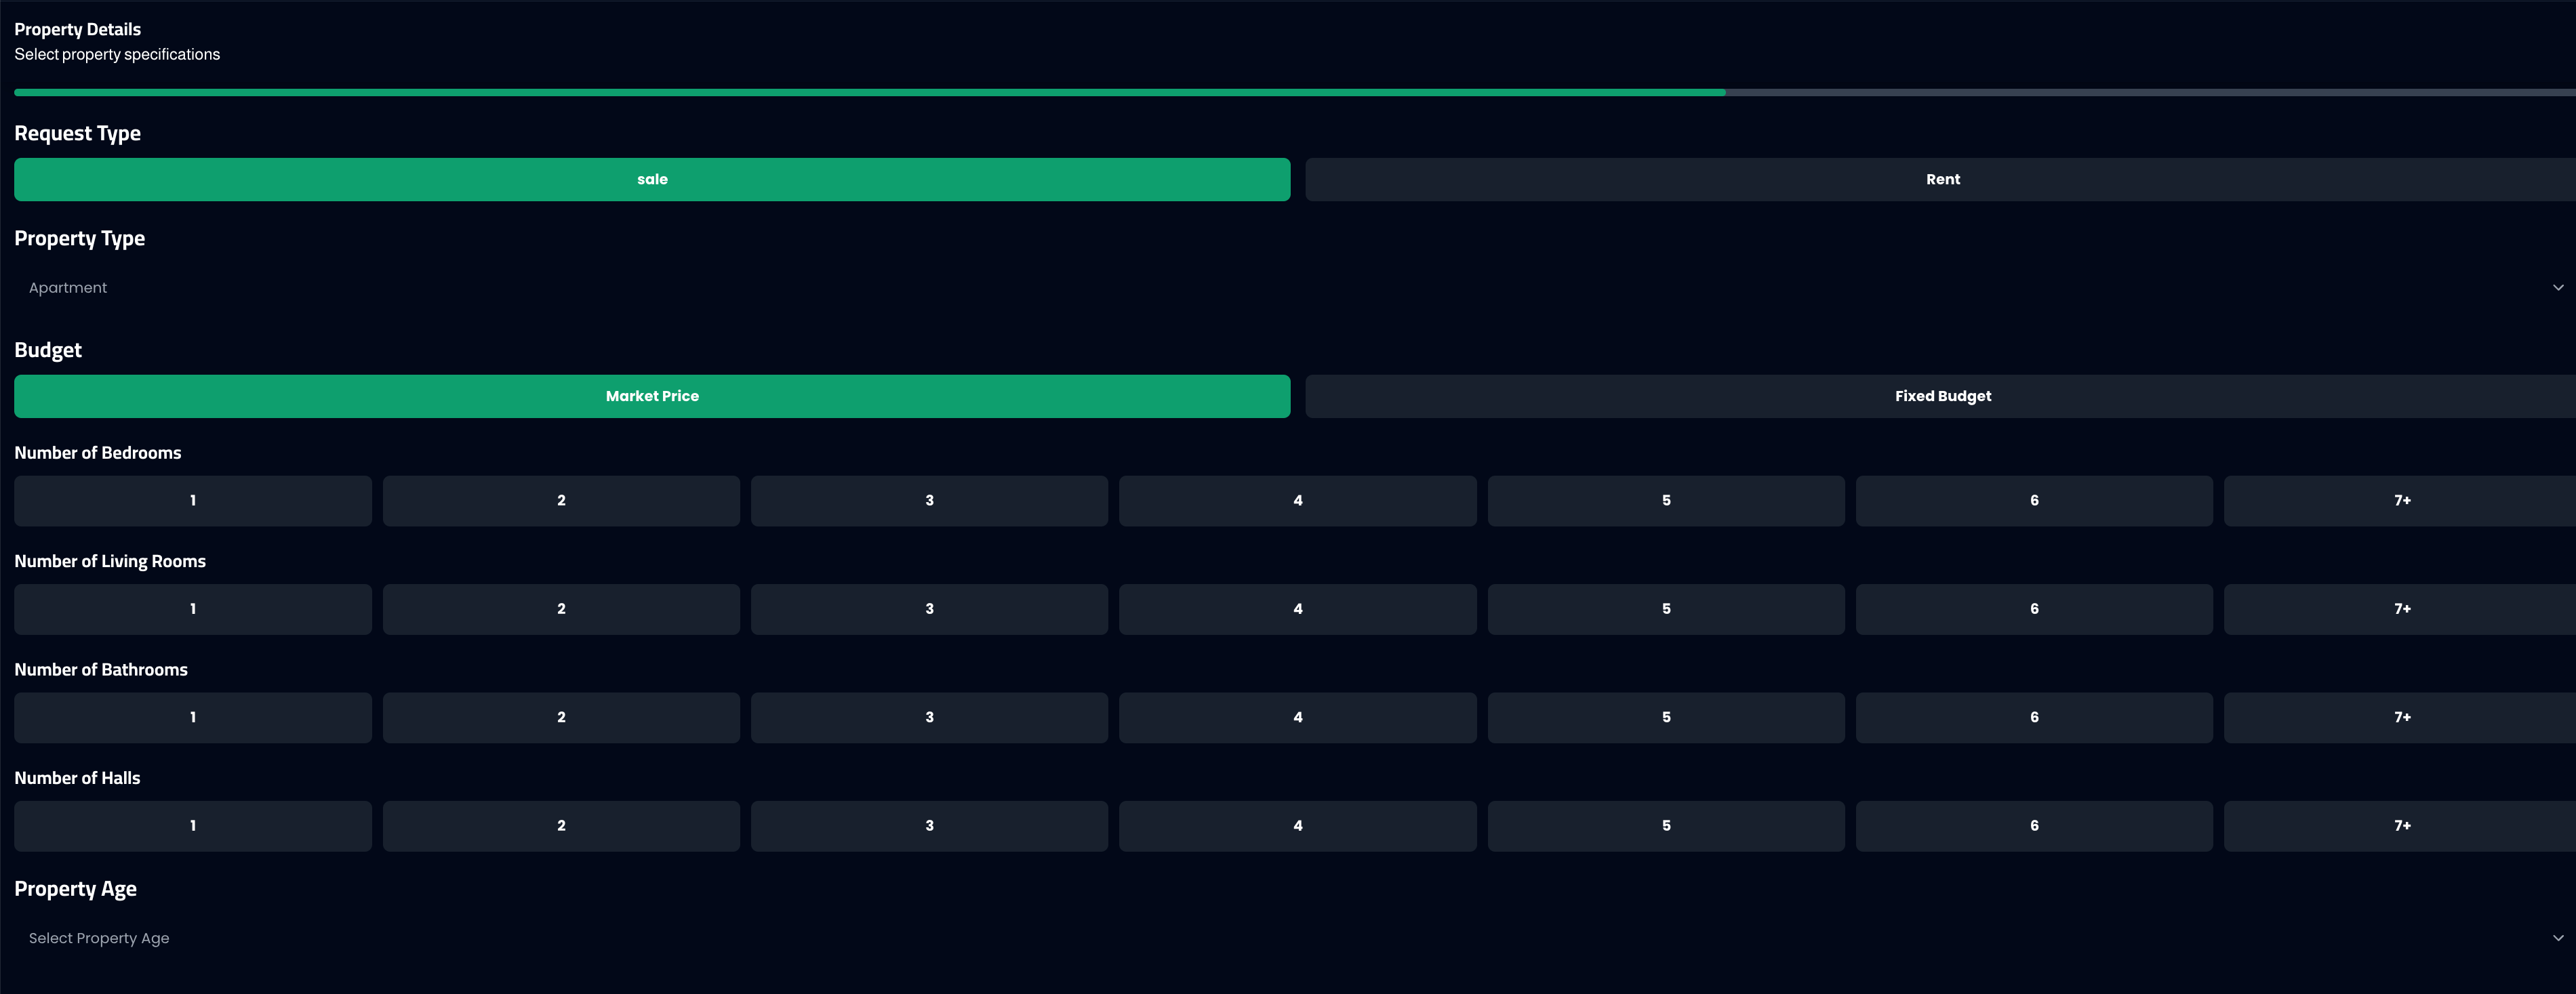This screenshot has height=994, width=2576.
Task: Select the sale request type
Action: pyautogui.click(x=652, y=179)
